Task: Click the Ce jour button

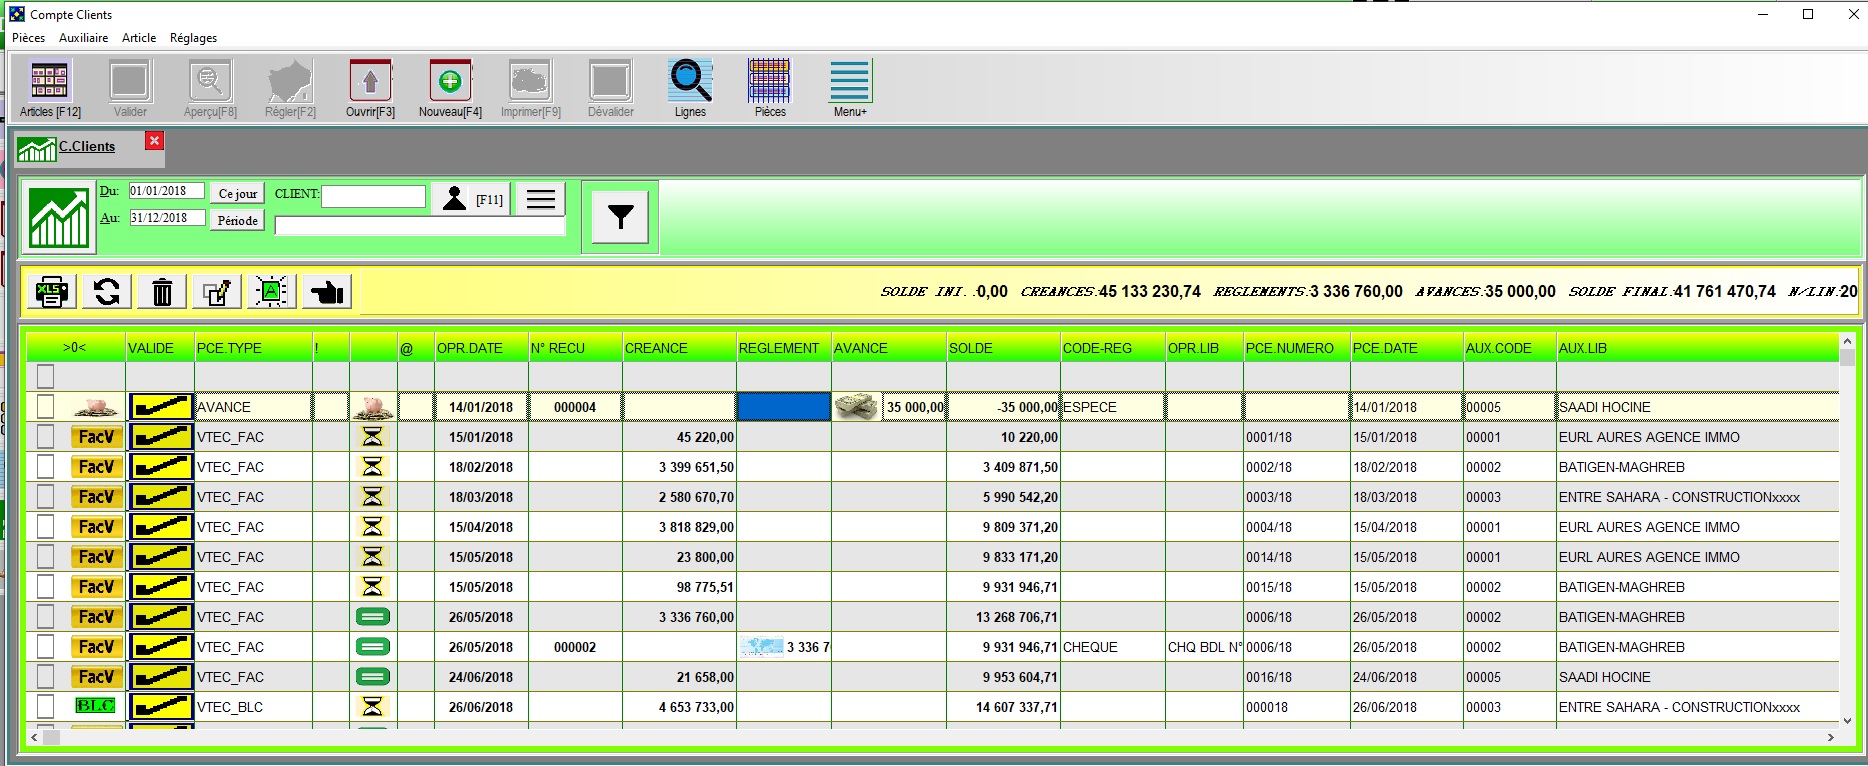Action: (238, 194)
